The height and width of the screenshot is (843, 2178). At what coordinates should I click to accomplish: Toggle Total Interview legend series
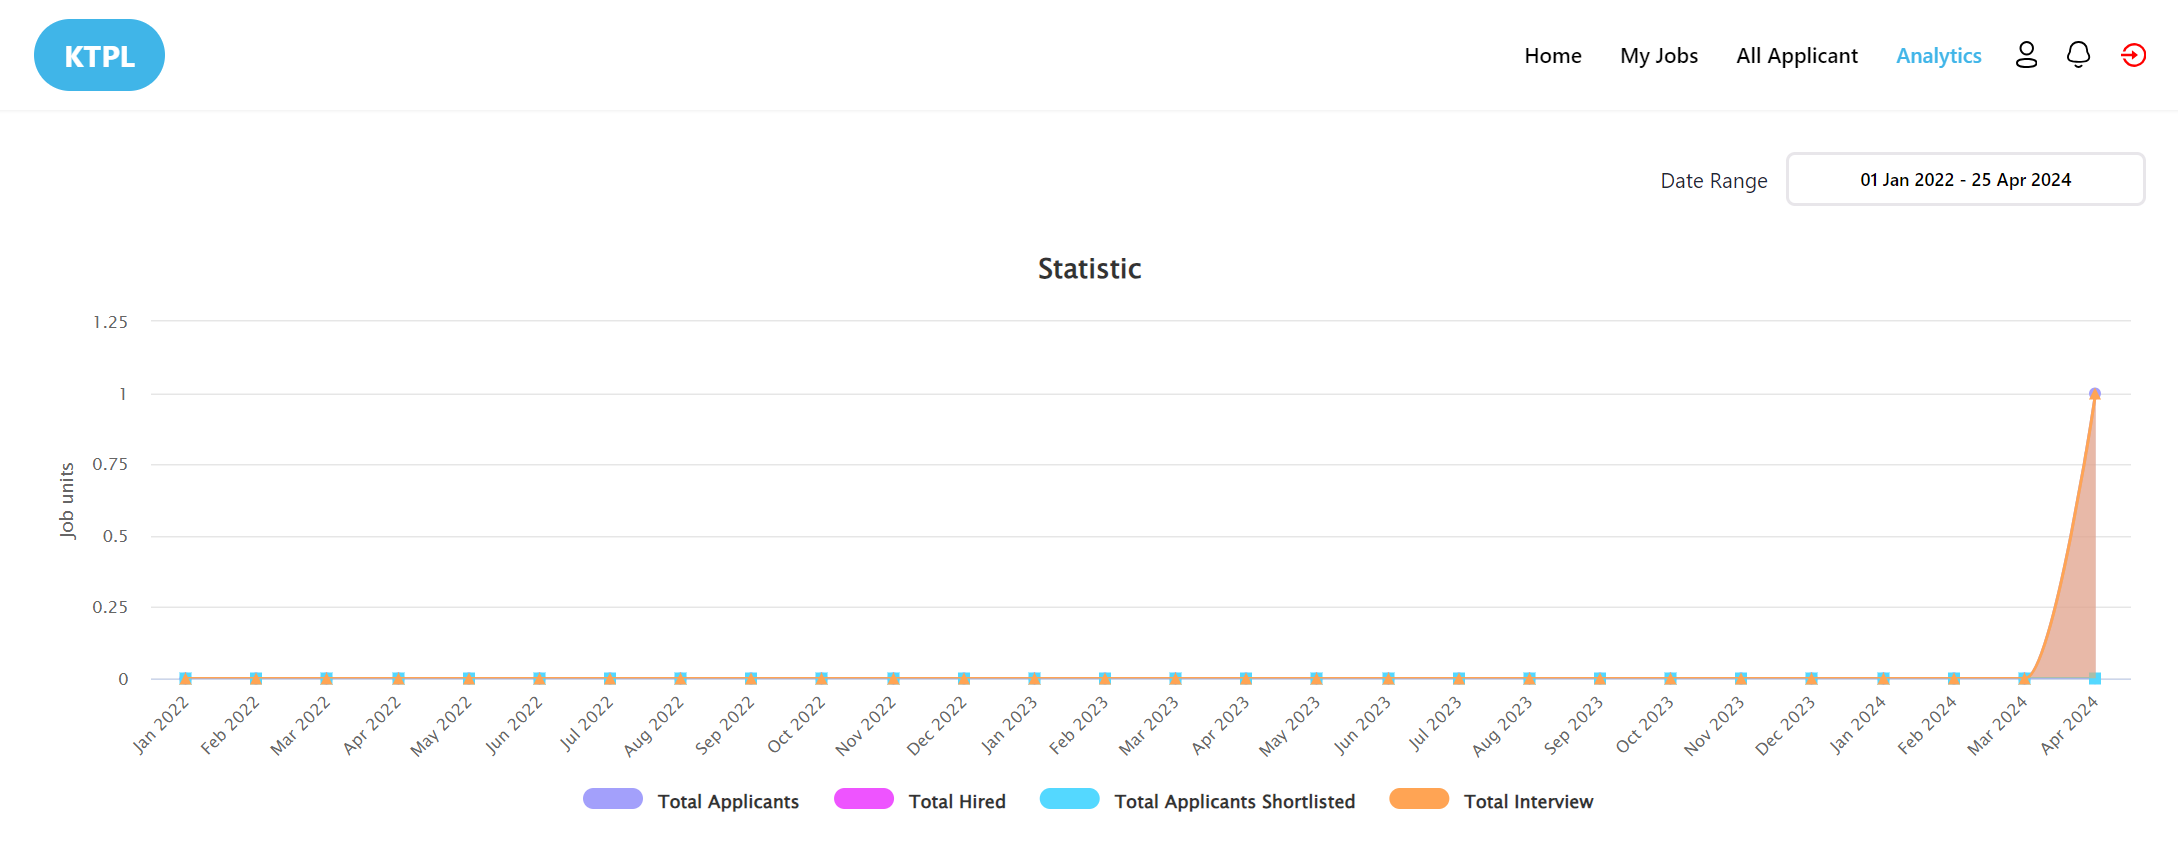(x=1528, y=801)
